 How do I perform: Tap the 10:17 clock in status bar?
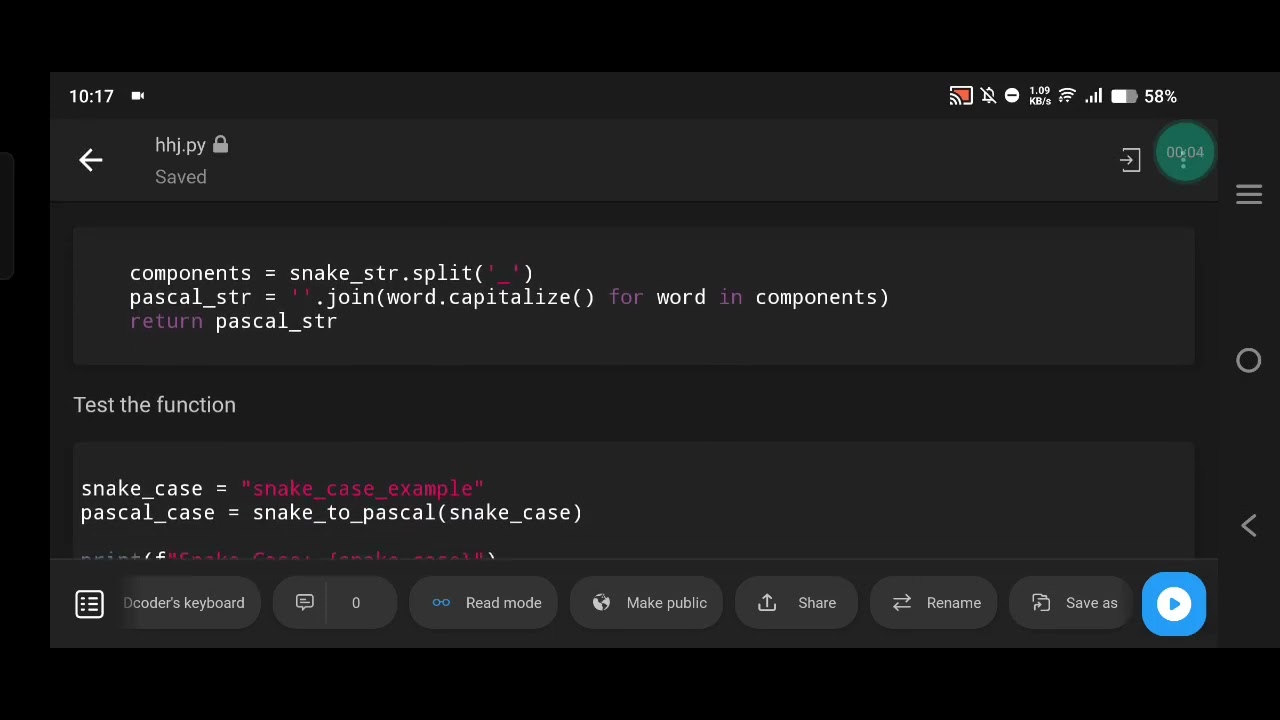pyautogui.click(x=91, y=96)
